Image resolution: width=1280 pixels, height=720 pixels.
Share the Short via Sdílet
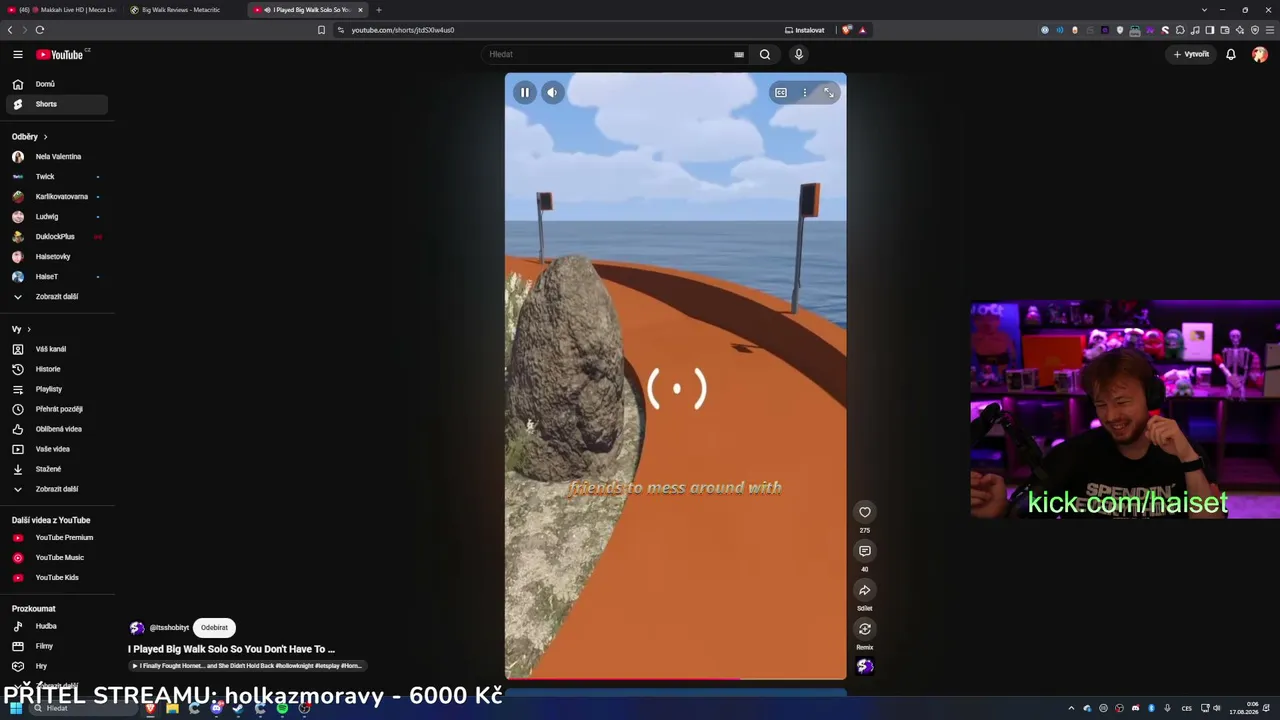coord(865,590)
